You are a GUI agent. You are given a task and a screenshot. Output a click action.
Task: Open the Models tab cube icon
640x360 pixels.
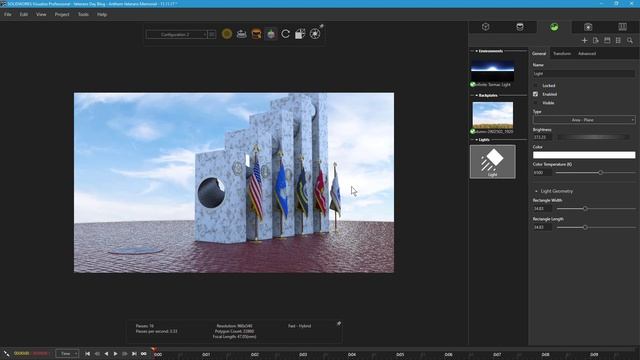(485, 27)
